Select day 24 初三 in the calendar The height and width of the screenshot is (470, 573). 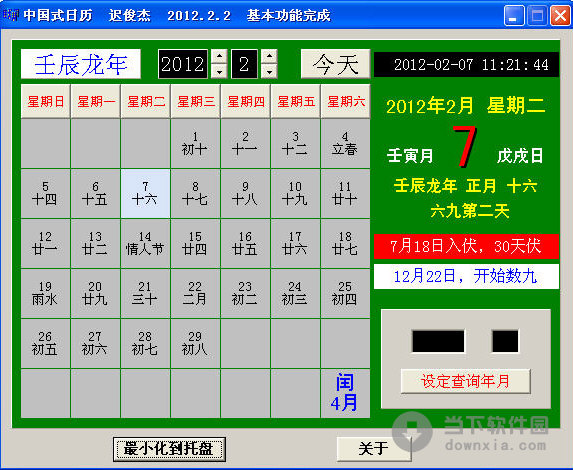296,294
